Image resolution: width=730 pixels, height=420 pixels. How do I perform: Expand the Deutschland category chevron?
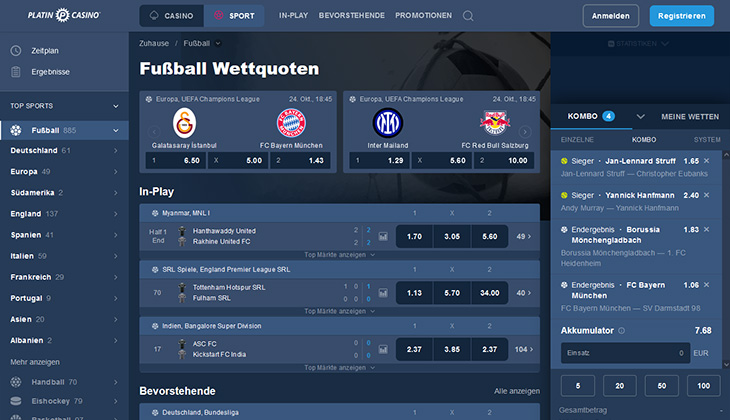click(115, 151)
